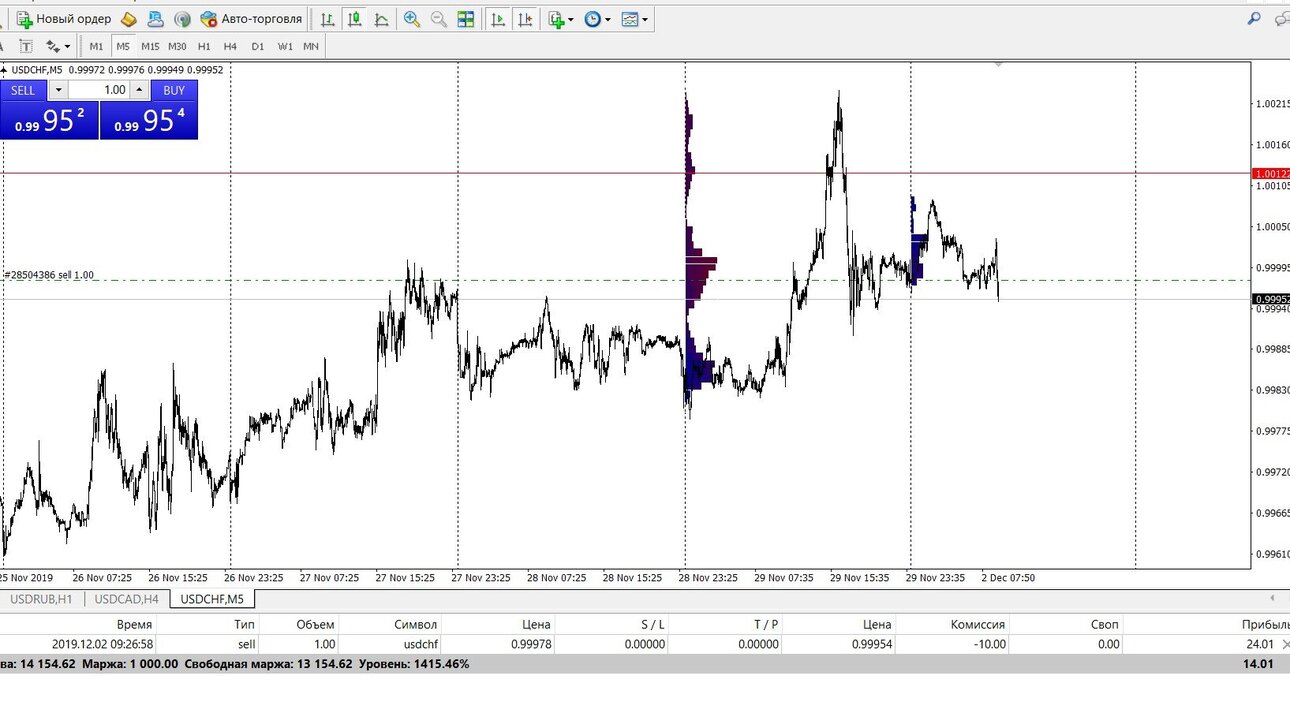The image size is (1290, 713).
Task: Toggle chart auto scroll
Action: (498, 19)
